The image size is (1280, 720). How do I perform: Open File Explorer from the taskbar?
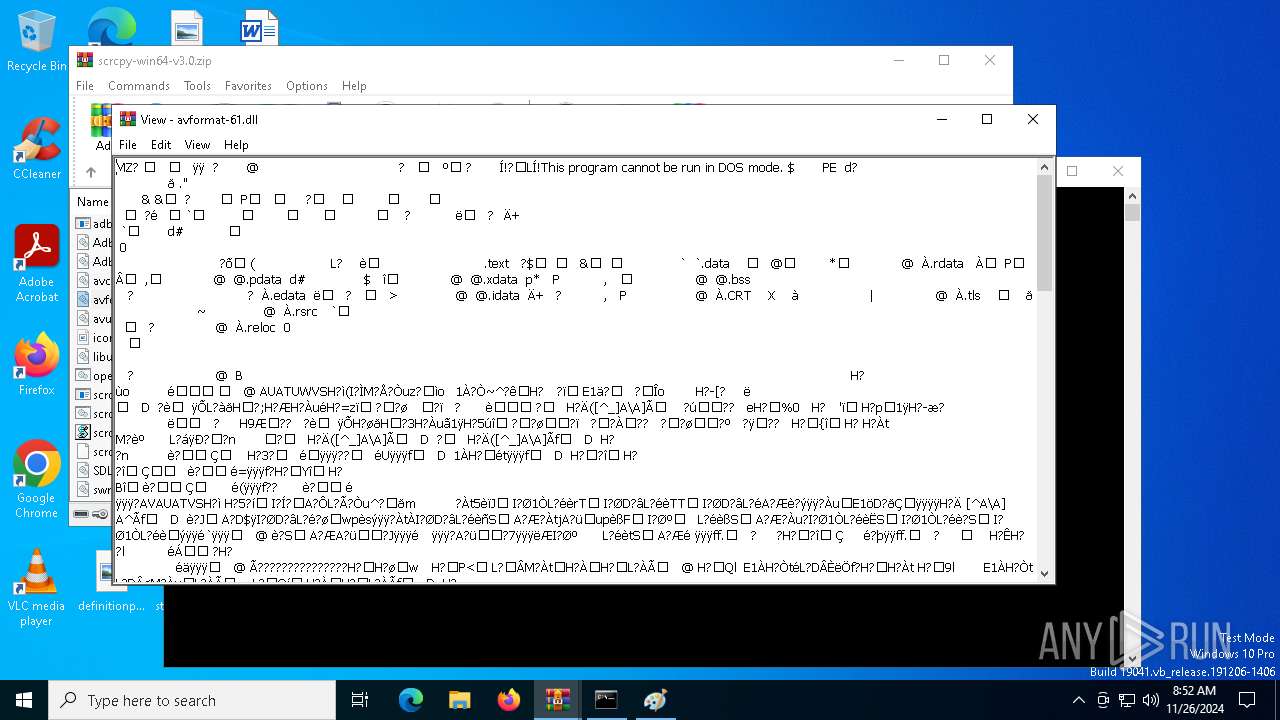click(459, 700)
